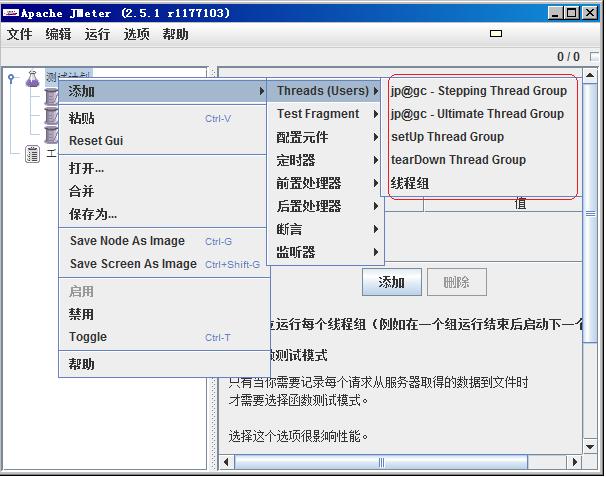This screenshot has width=606, height=477.
Task: Click horizontal scrollbar left arrow
Action: tap(226, 462)
